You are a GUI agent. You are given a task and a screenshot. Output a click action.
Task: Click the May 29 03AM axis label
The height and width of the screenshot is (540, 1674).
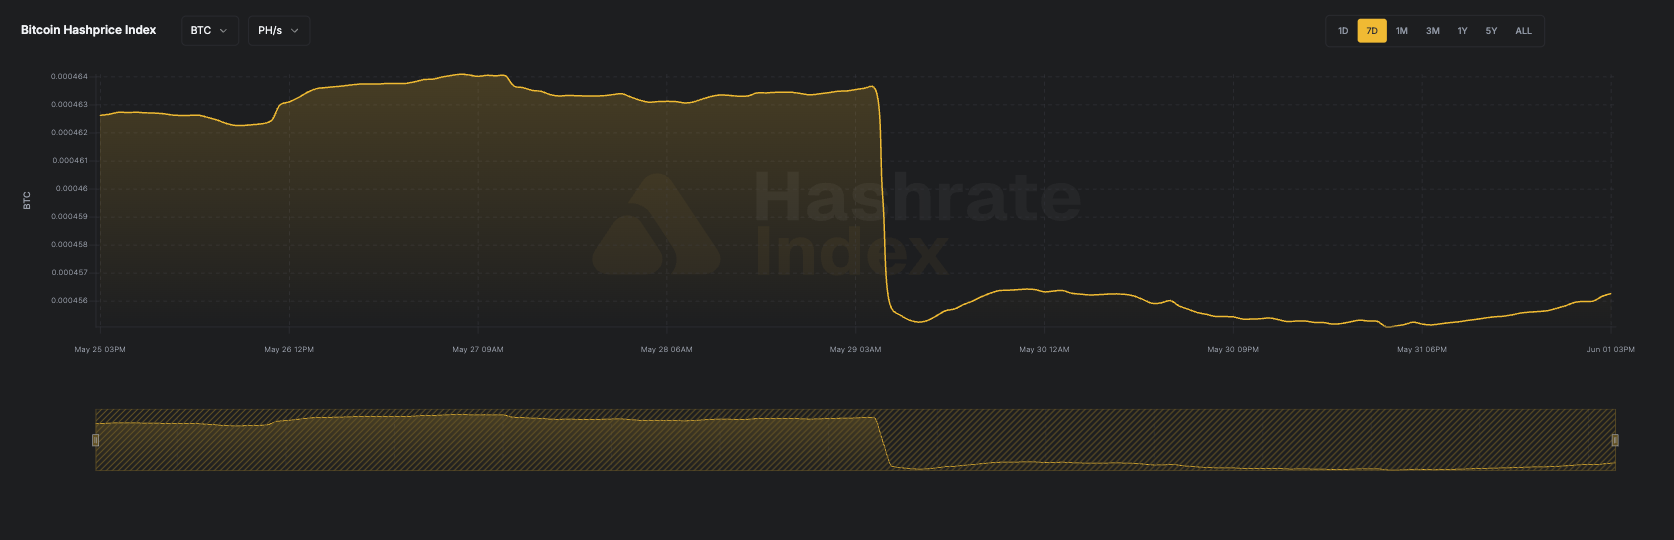coord(856,350)
